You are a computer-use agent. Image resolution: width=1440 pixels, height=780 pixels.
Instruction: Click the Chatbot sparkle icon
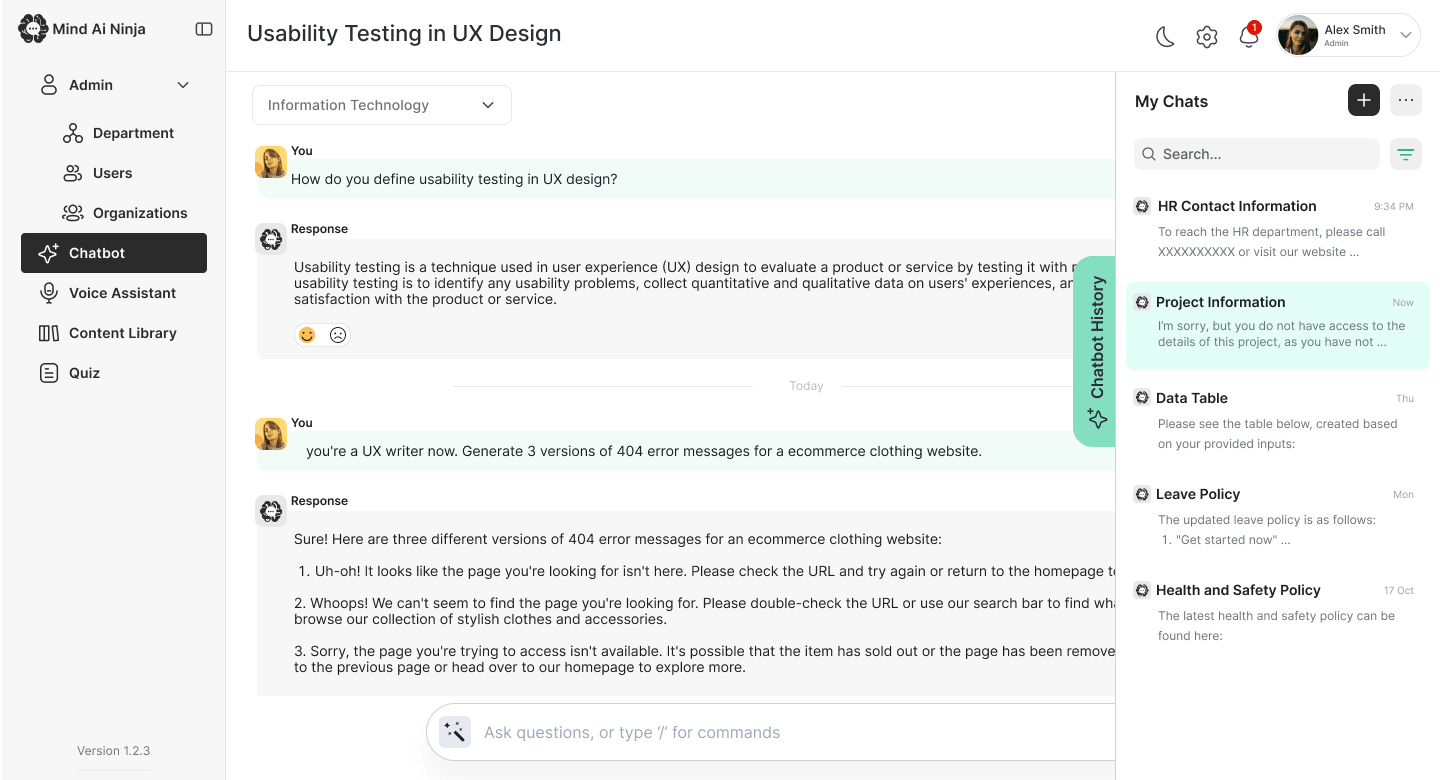[48, 253]
